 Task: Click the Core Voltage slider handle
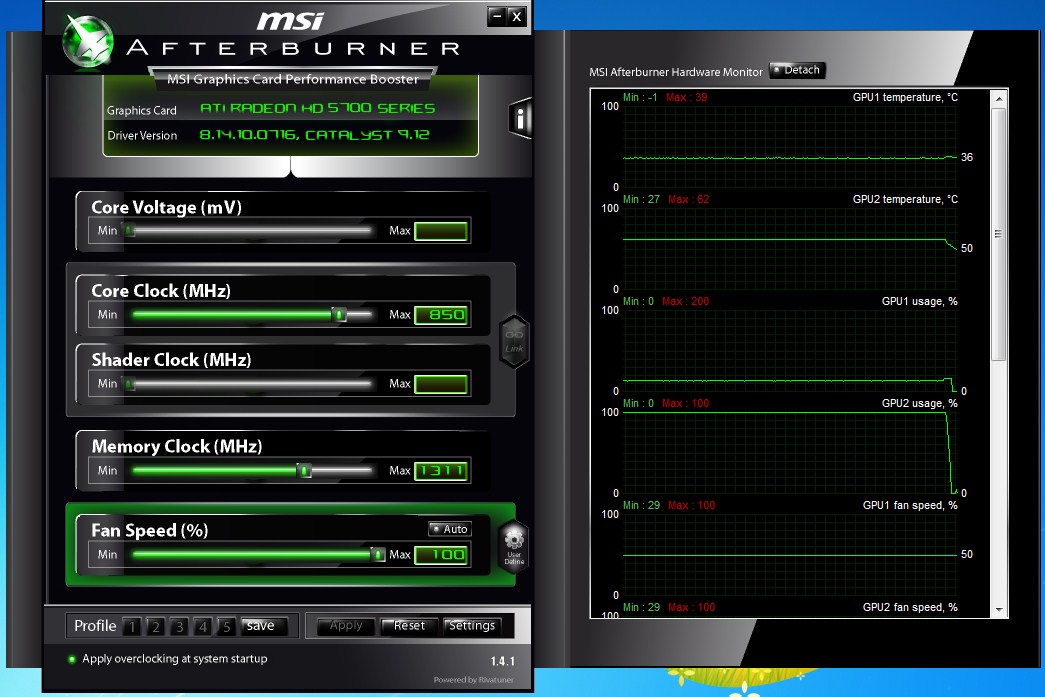coord(130,231)
